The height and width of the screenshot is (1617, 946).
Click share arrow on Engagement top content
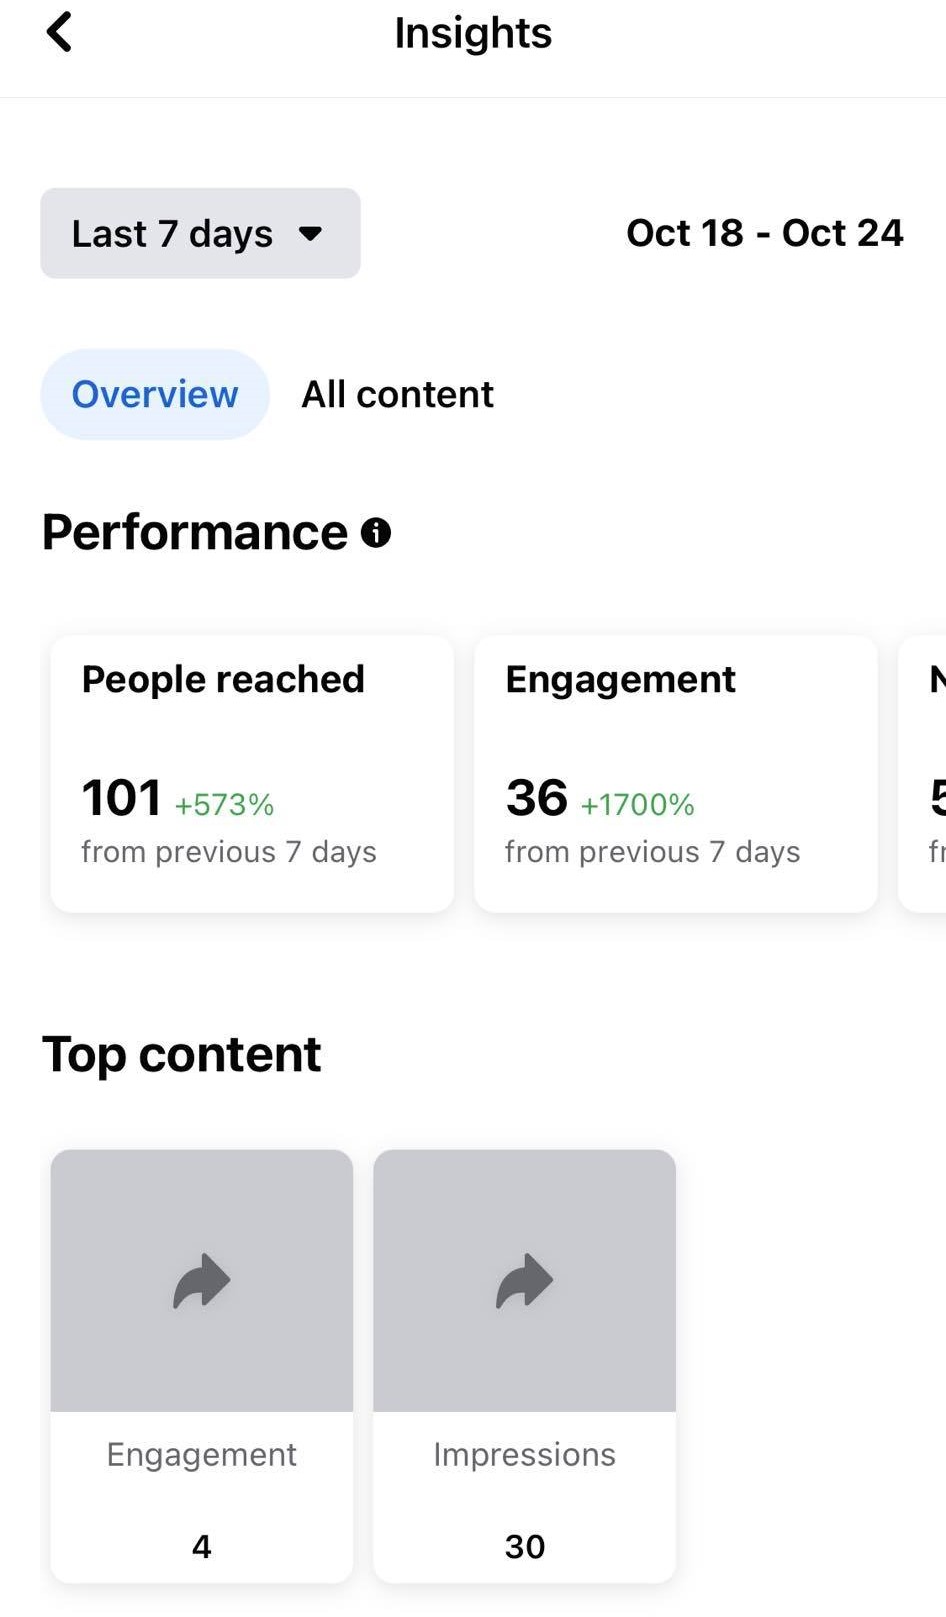(x=202, y=1281)
